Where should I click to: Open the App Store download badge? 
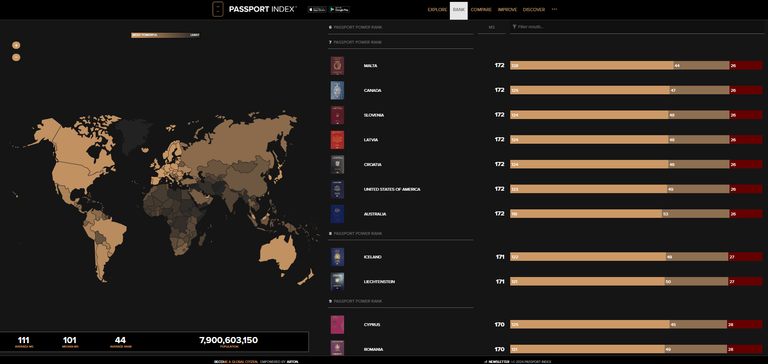point(316,9)
